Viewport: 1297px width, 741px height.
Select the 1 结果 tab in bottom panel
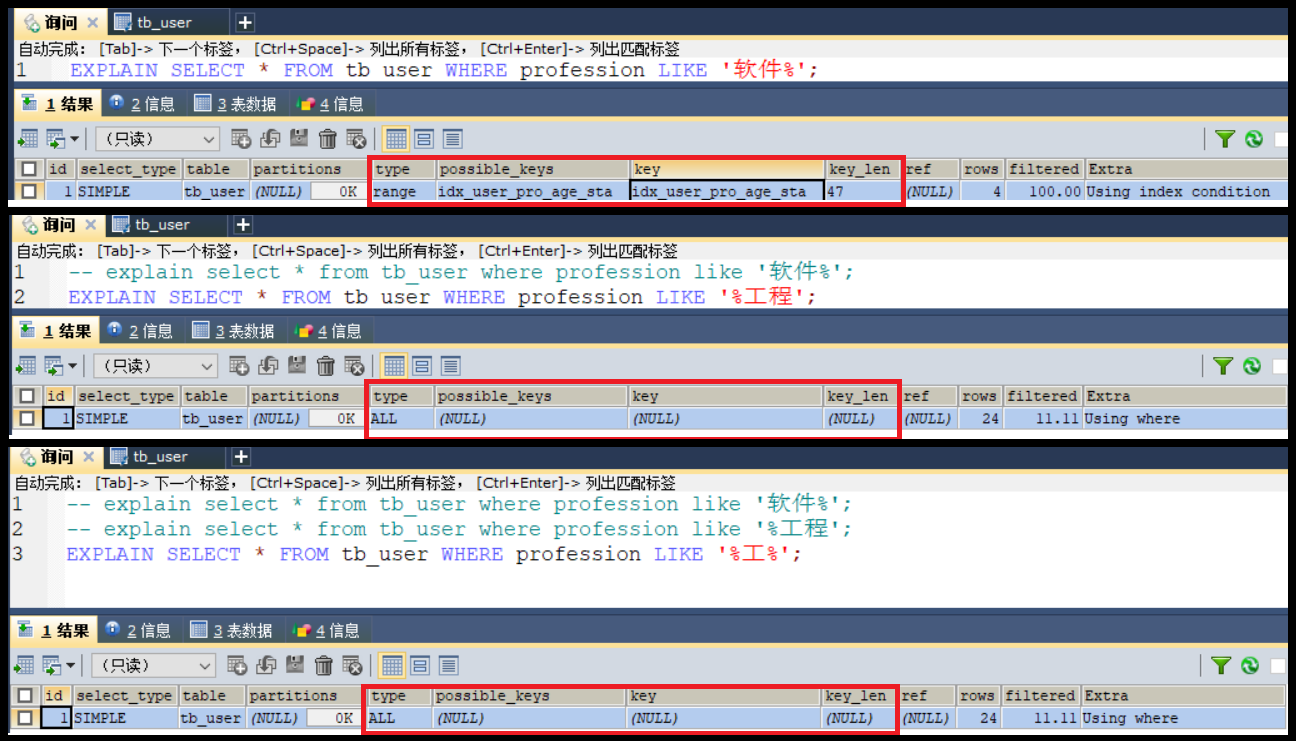point(56,631)
